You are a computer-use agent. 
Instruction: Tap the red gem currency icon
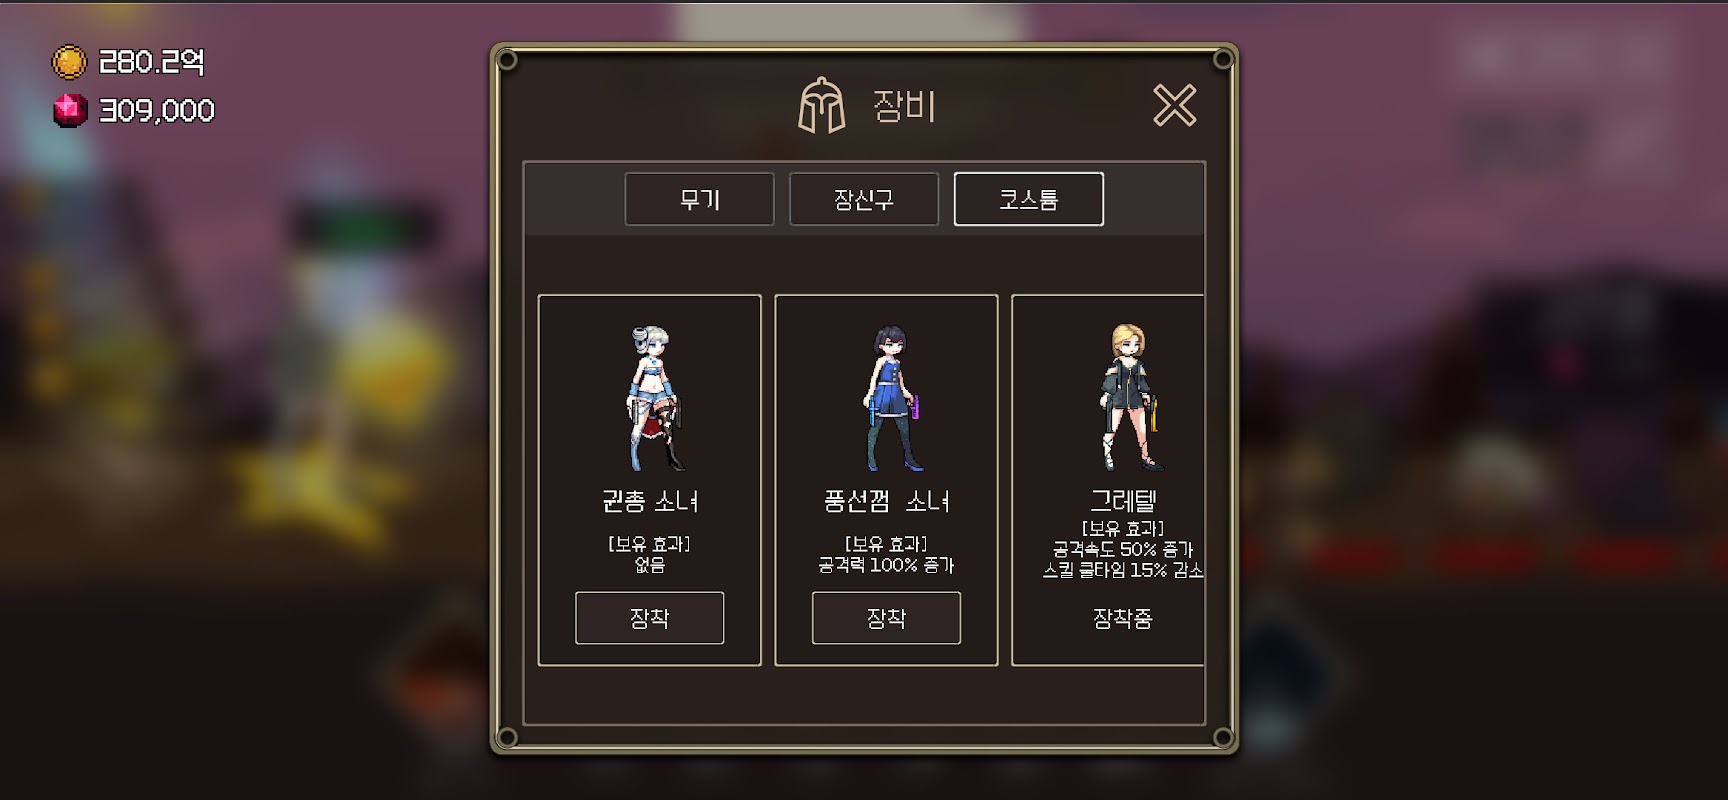70,110
